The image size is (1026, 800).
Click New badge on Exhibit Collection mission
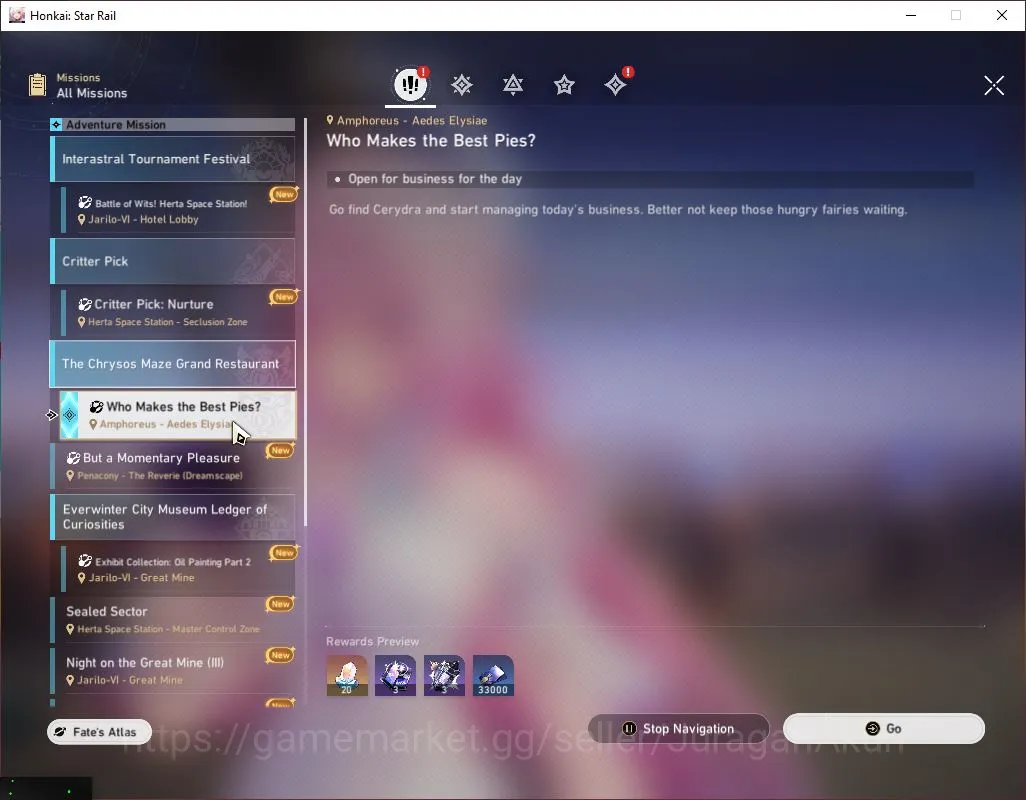point(284,553)
